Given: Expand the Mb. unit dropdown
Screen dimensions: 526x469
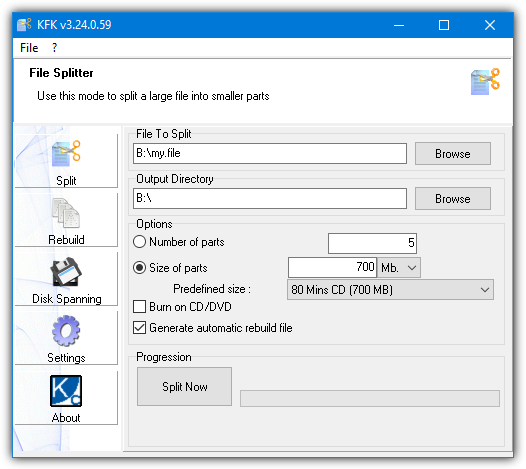Looking at the screenshot, I should [399, 268].
